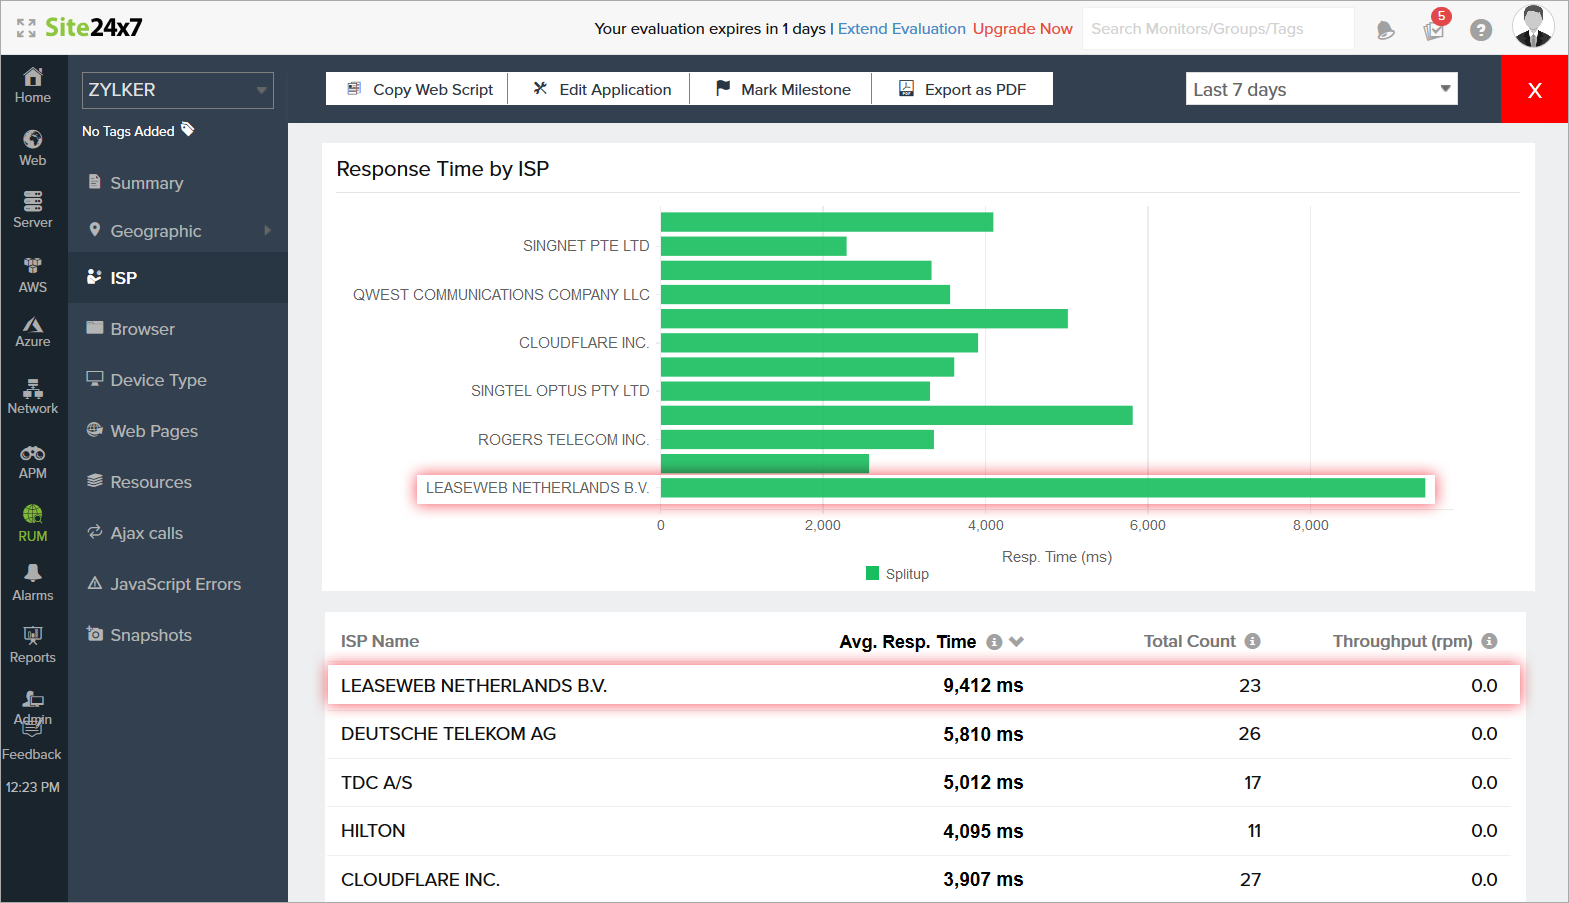Viewport: 1569px width, 903px height.
Task: Open the Alarms bell icon
Action: coord(33,573)
